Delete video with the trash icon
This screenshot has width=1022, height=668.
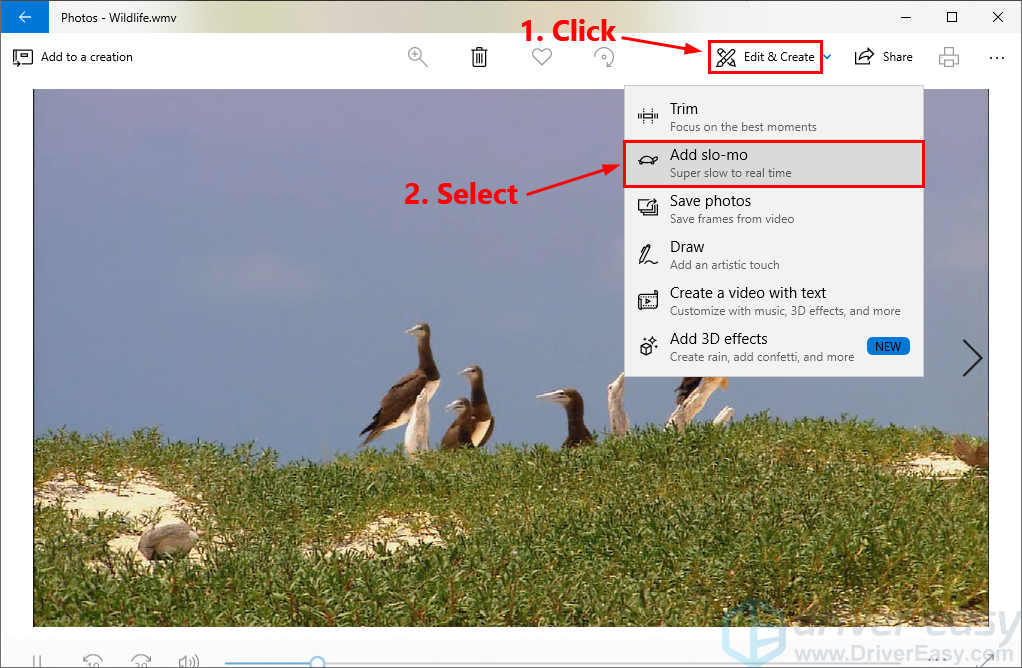click(479, 57)
